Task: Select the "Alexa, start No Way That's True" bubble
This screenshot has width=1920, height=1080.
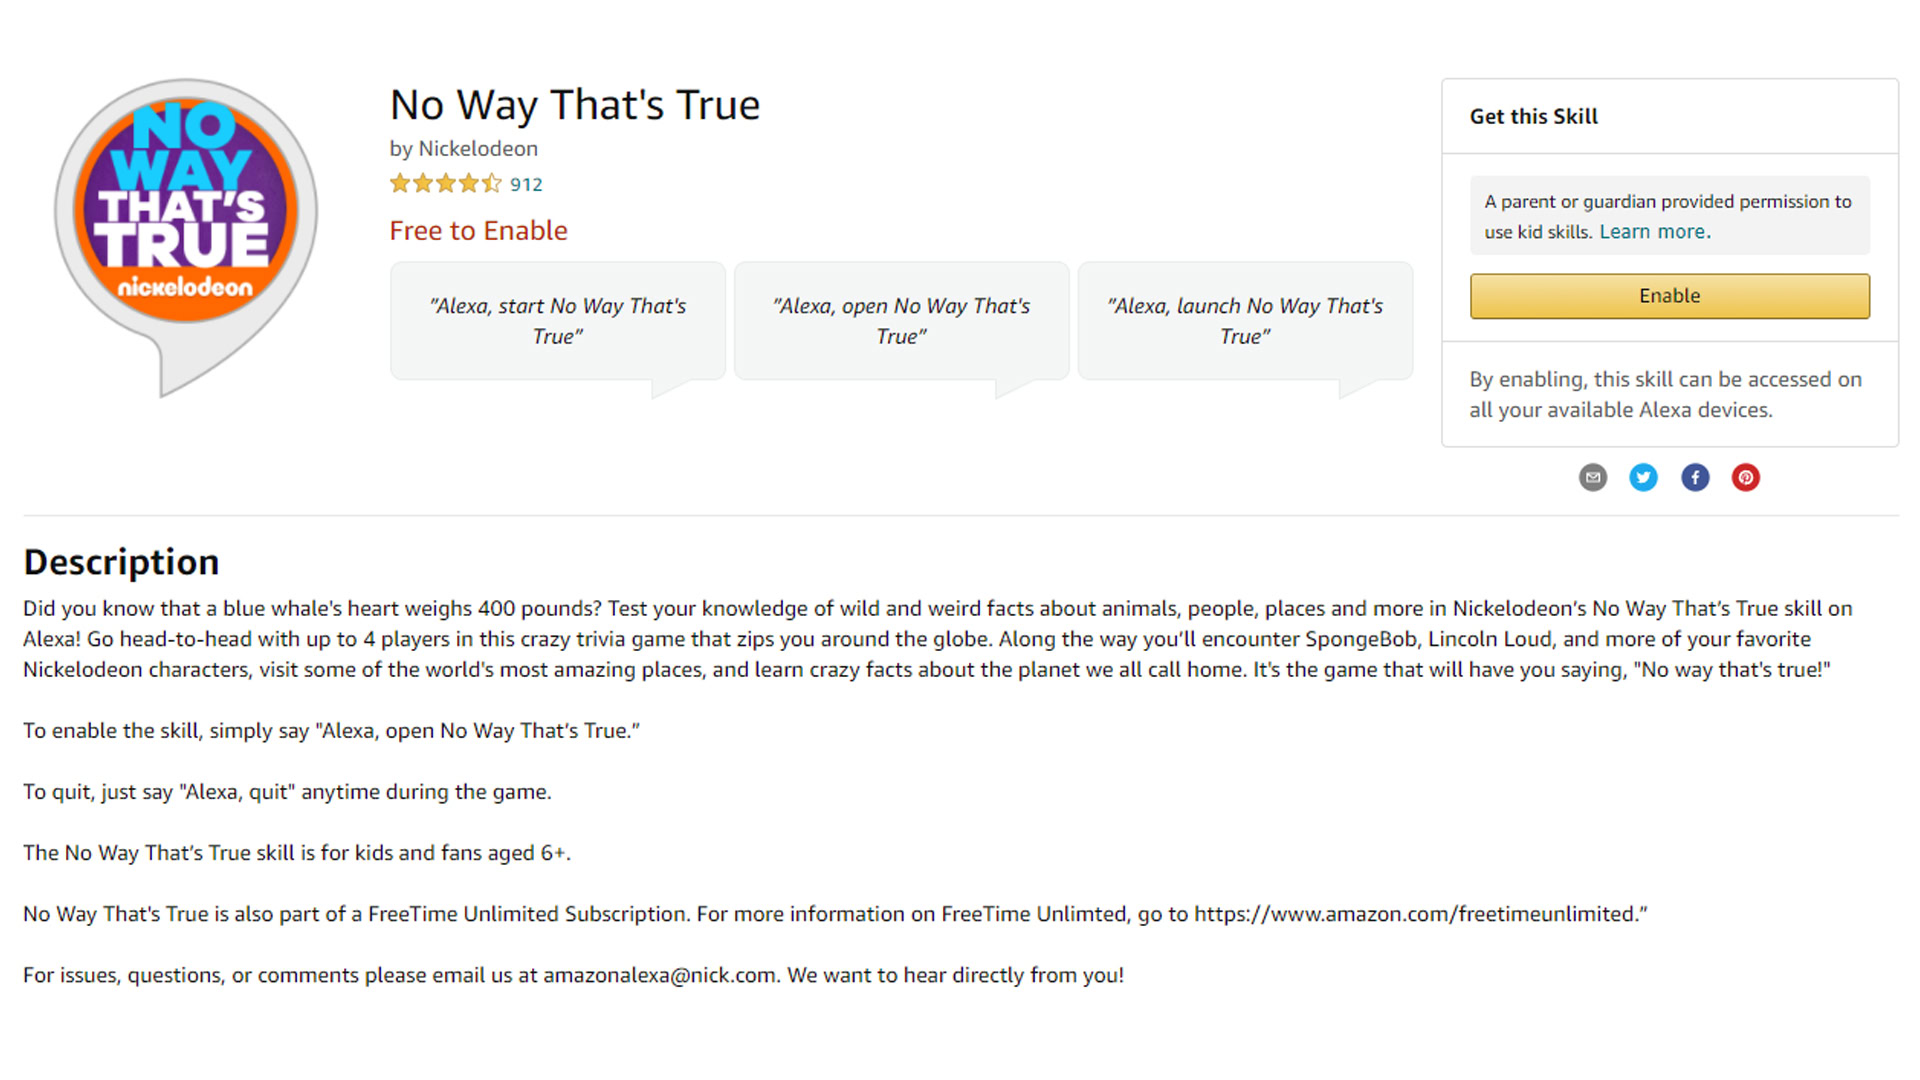Action: pos(558,321)
